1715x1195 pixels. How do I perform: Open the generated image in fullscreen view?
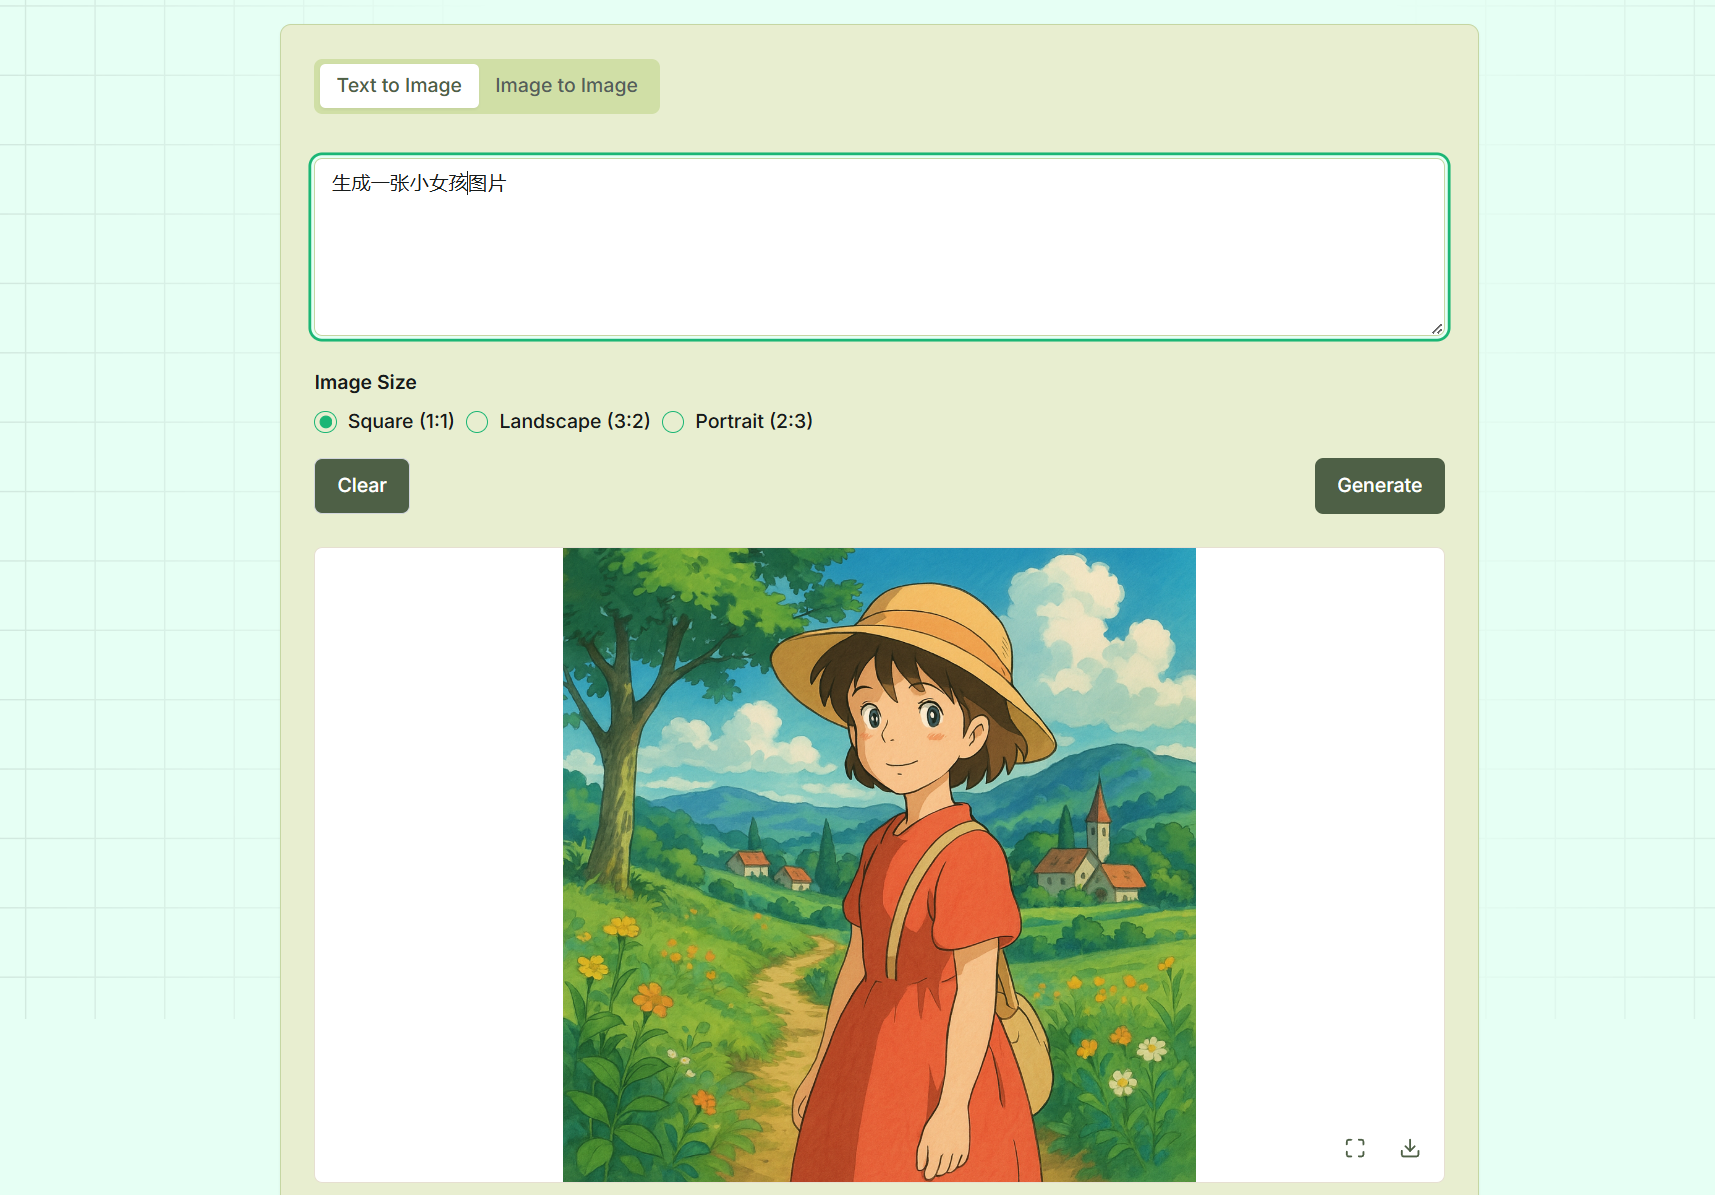click(x=1354, y=1148)
